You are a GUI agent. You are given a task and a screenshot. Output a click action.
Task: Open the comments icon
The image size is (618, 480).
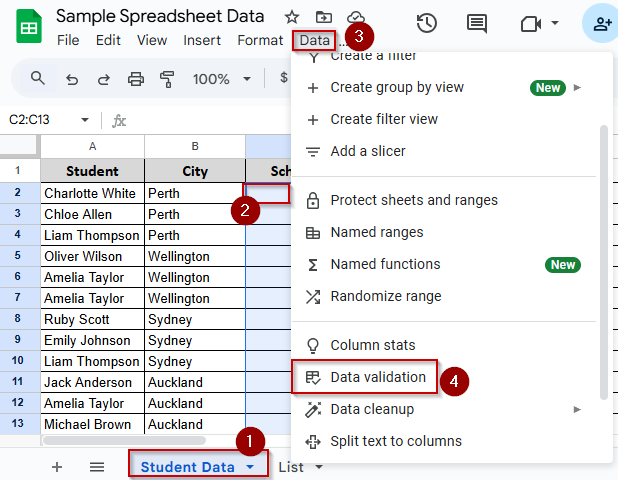click(477, 24)
